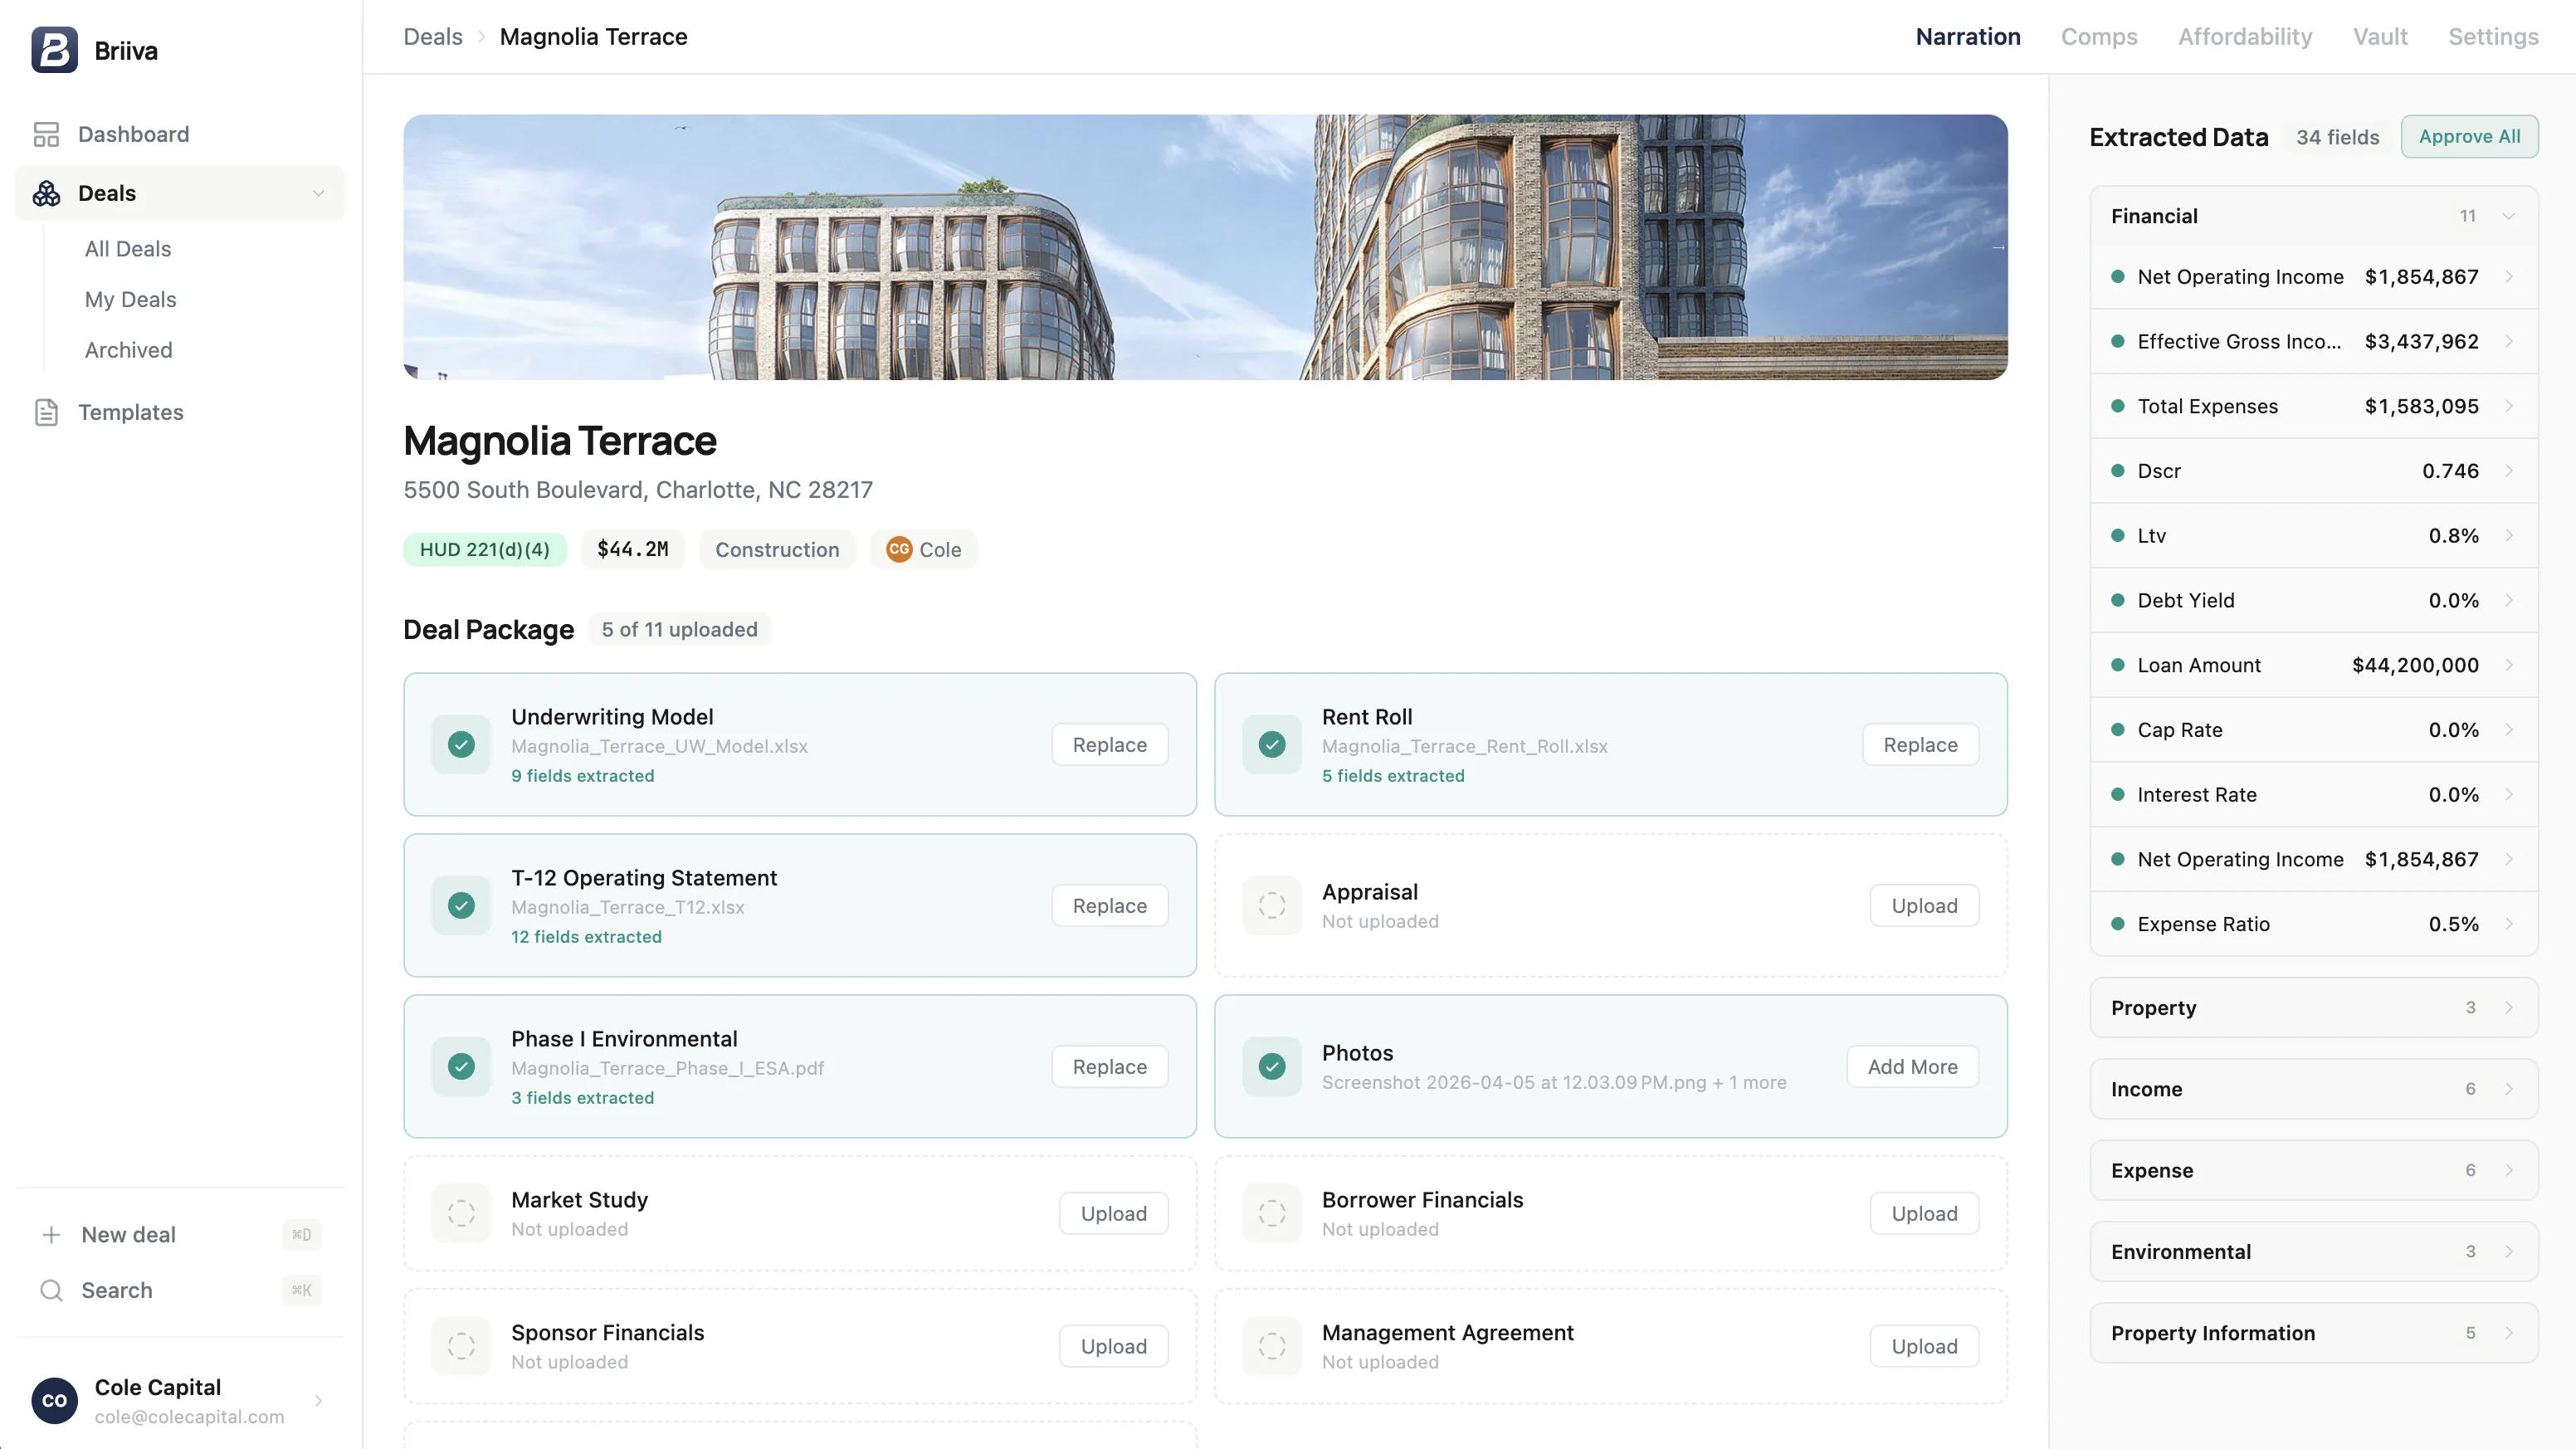Switch to the Comps tab
Viewport: 2576px width, 1449px height.
click(x=2098, y=37)
